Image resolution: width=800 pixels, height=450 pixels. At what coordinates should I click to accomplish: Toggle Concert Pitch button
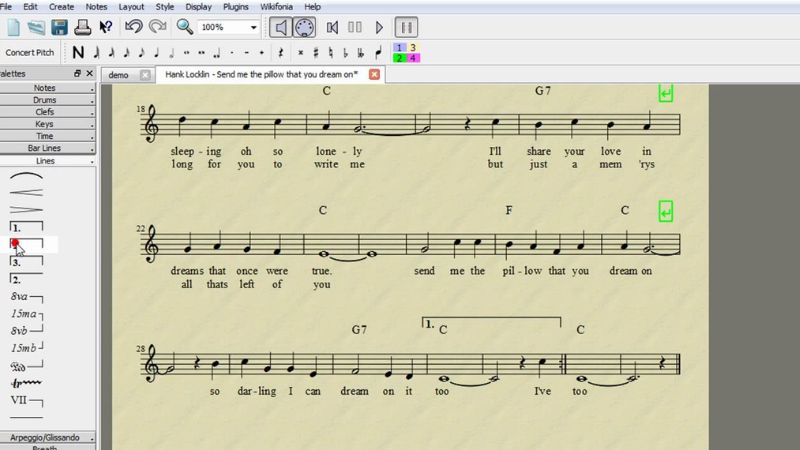30,53
